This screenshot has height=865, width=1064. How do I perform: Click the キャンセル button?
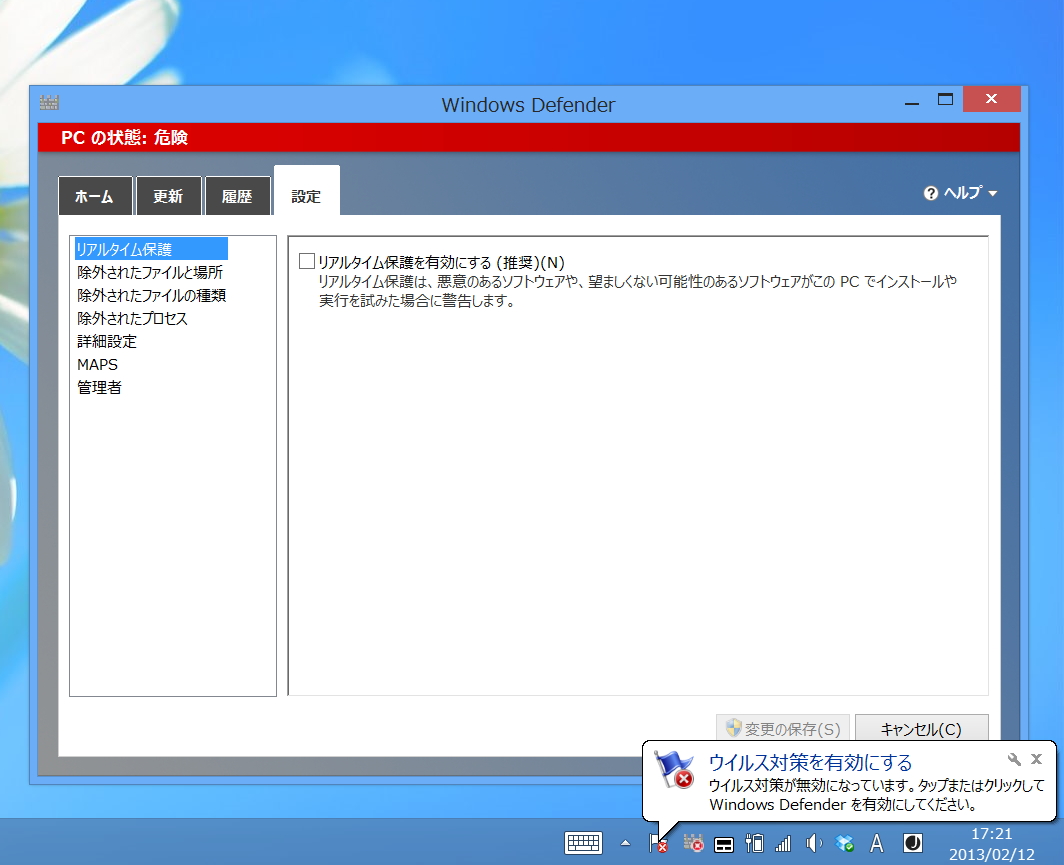pyautogui.click(x=921, y=728)
